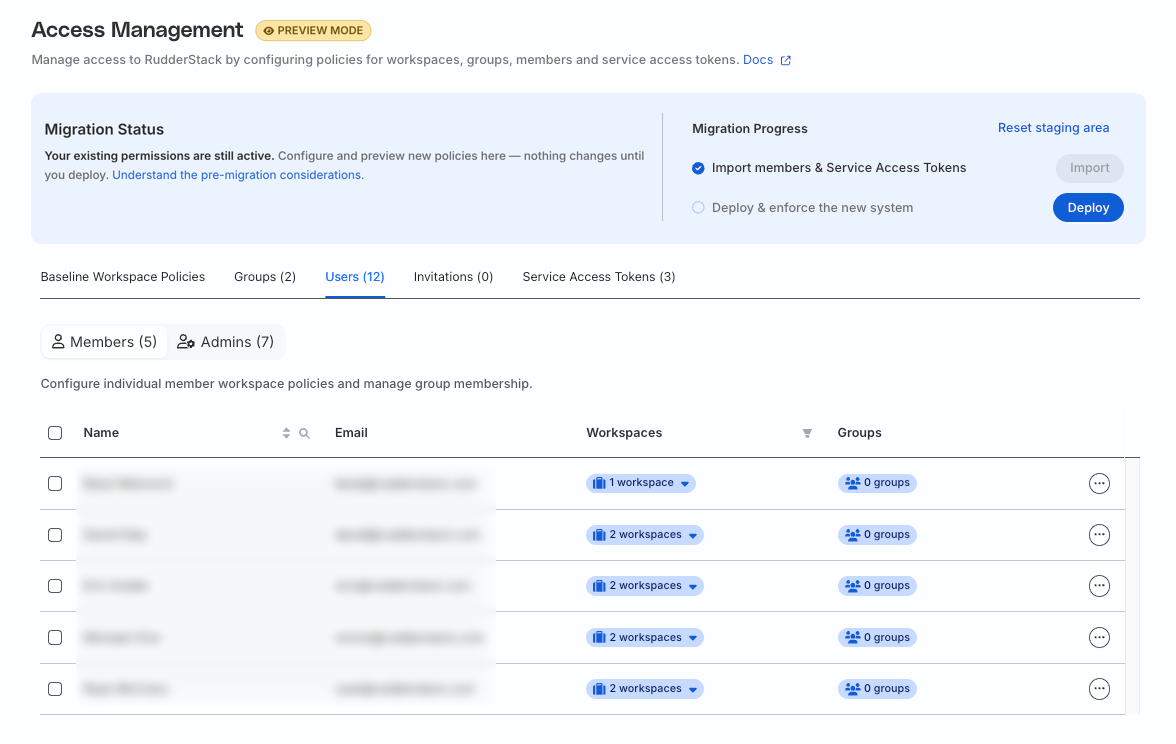Switch to Baseline Workspace Policies tab
This screenshot has width=1176, height=744.
(123, 277)
